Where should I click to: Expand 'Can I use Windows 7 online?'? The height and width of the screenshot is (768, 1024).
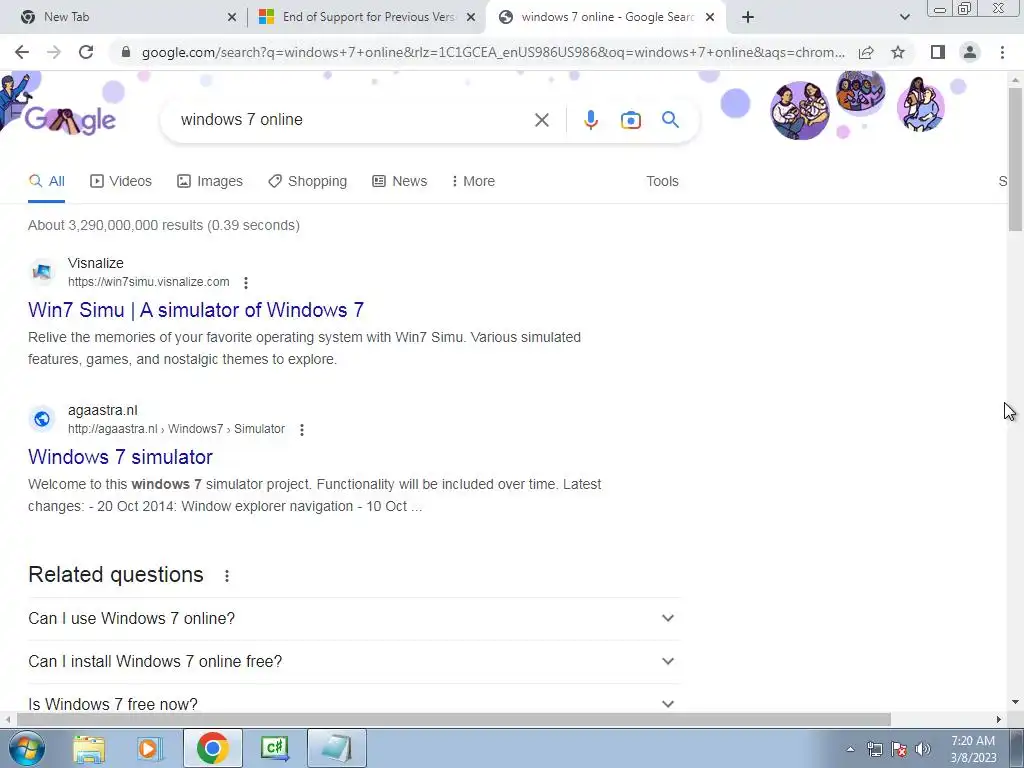353,618
